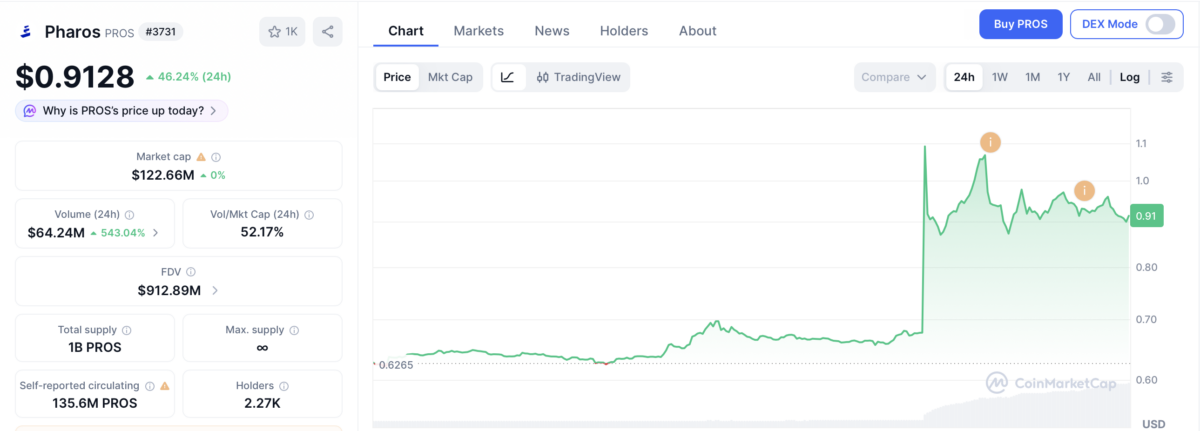1200x431 pixels.
Task: Click the market cap warning triangle icon
Action: 201,157
